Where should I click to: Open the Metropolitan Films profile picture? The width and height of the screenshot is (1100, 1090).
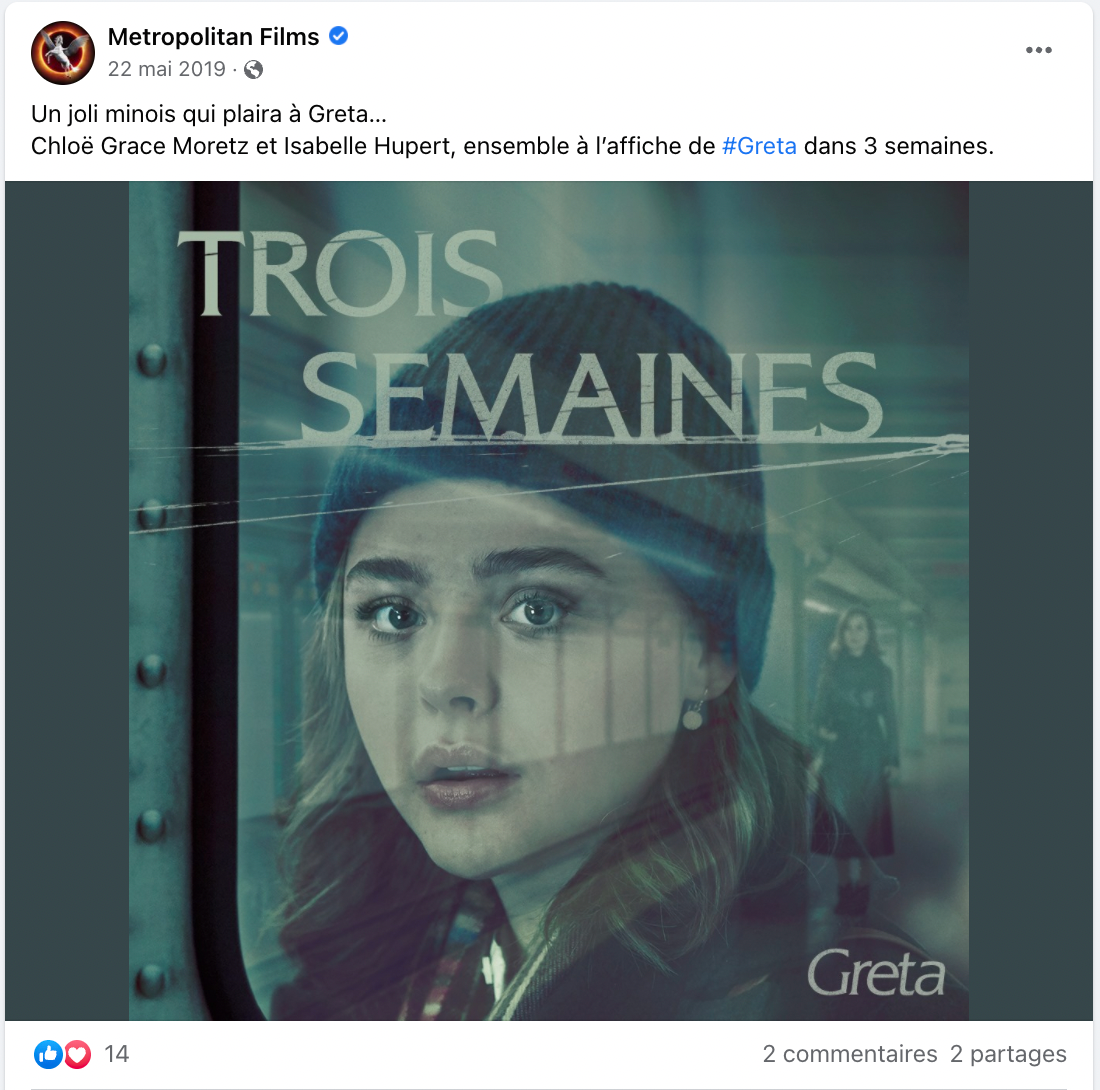(62, 53)
